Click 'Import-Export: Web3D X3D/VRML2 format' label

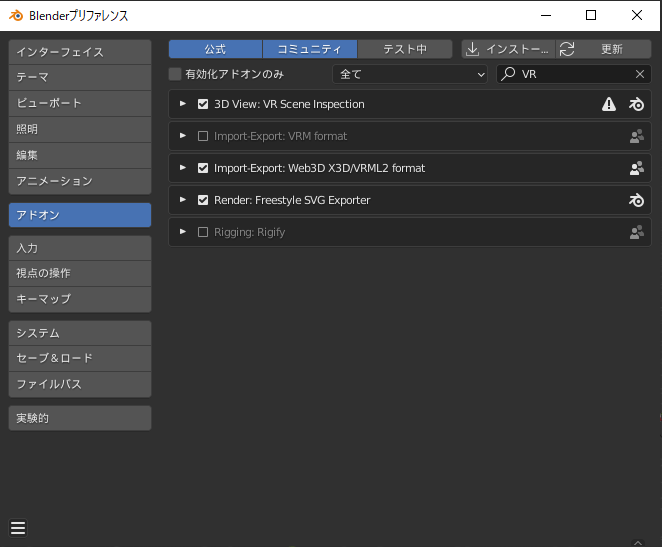[x=319, y=168]
